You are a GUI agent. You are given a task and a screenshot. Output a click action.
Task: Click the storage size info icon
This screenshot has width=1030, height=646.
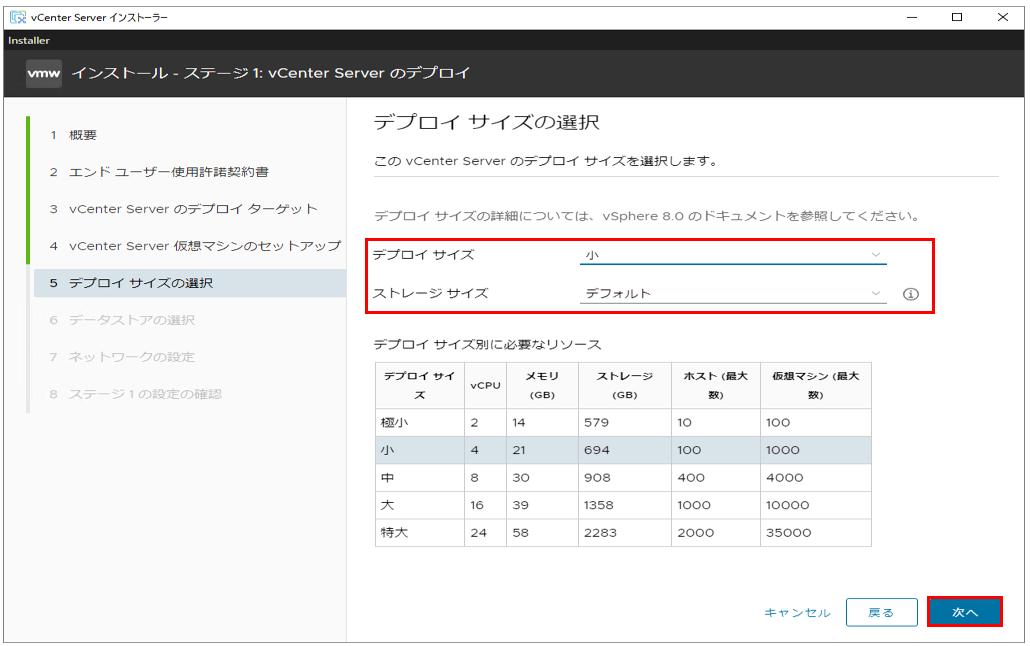(x=910, y=294)
